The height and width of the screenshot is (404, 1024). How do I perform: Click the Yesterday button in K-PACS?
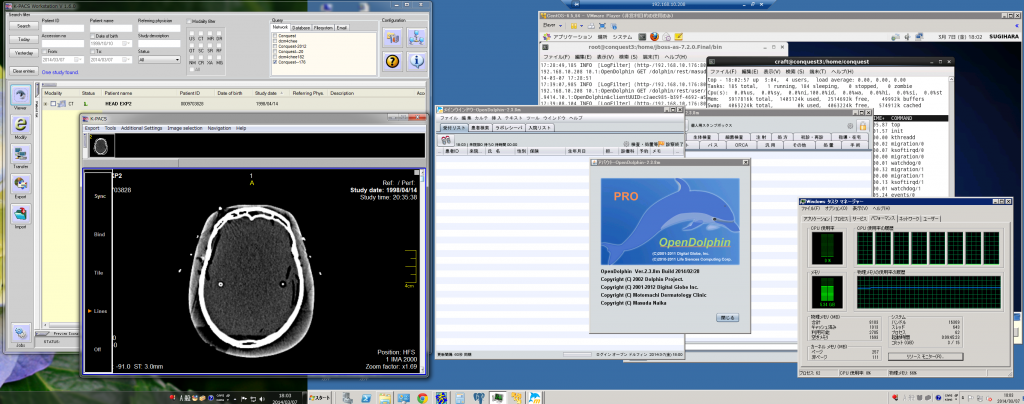pos(24,53)
